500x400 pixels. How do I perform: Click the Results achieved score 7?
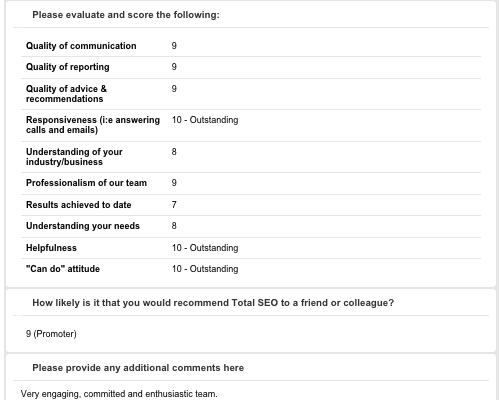[x=174, y=205]
